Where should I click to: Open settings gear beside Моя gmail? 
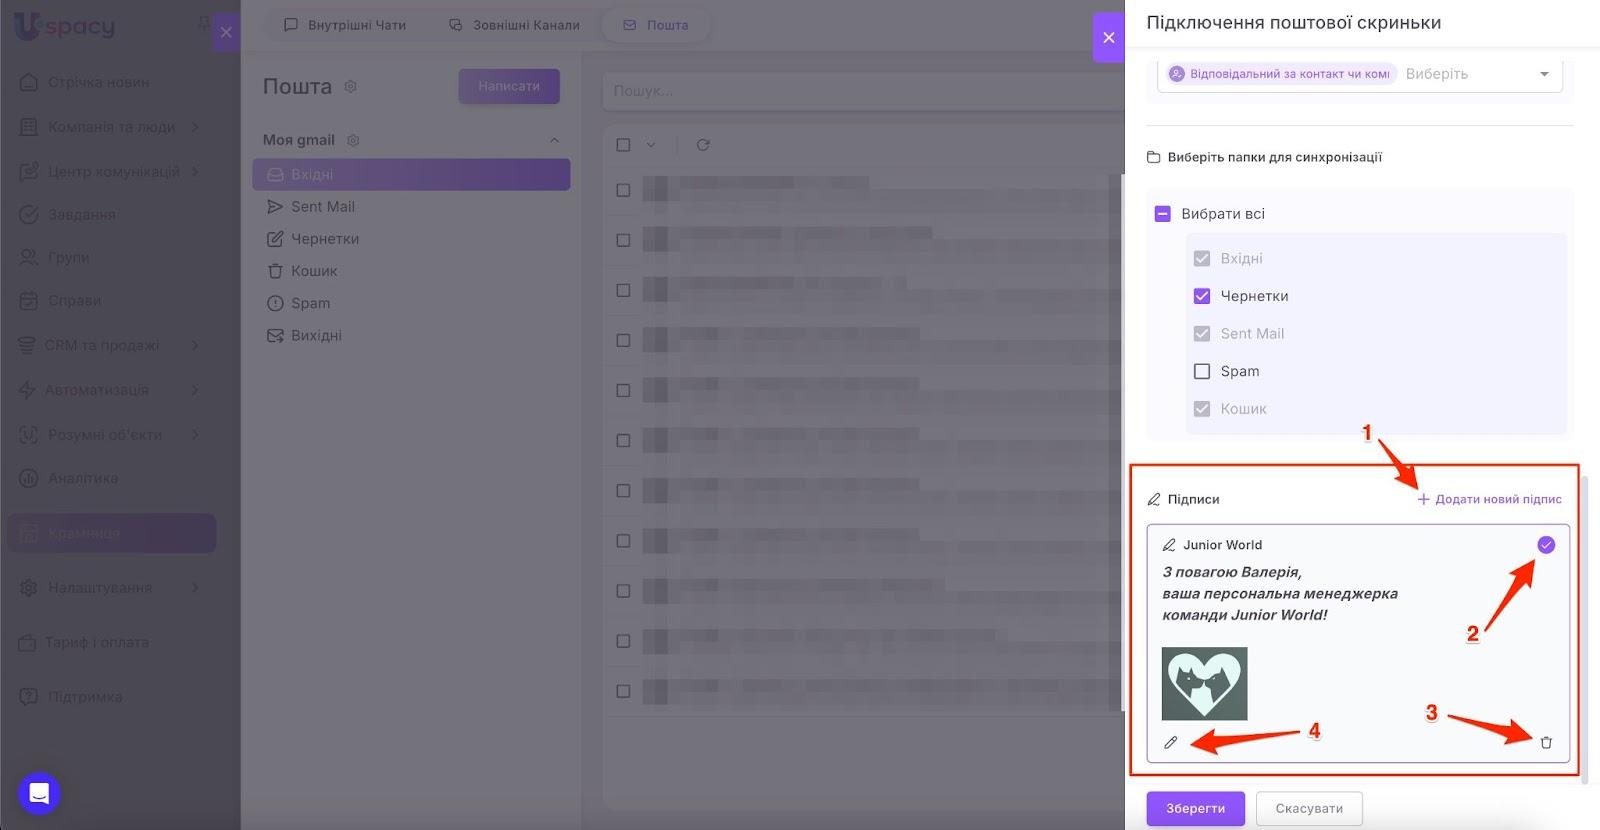[353, 140]
